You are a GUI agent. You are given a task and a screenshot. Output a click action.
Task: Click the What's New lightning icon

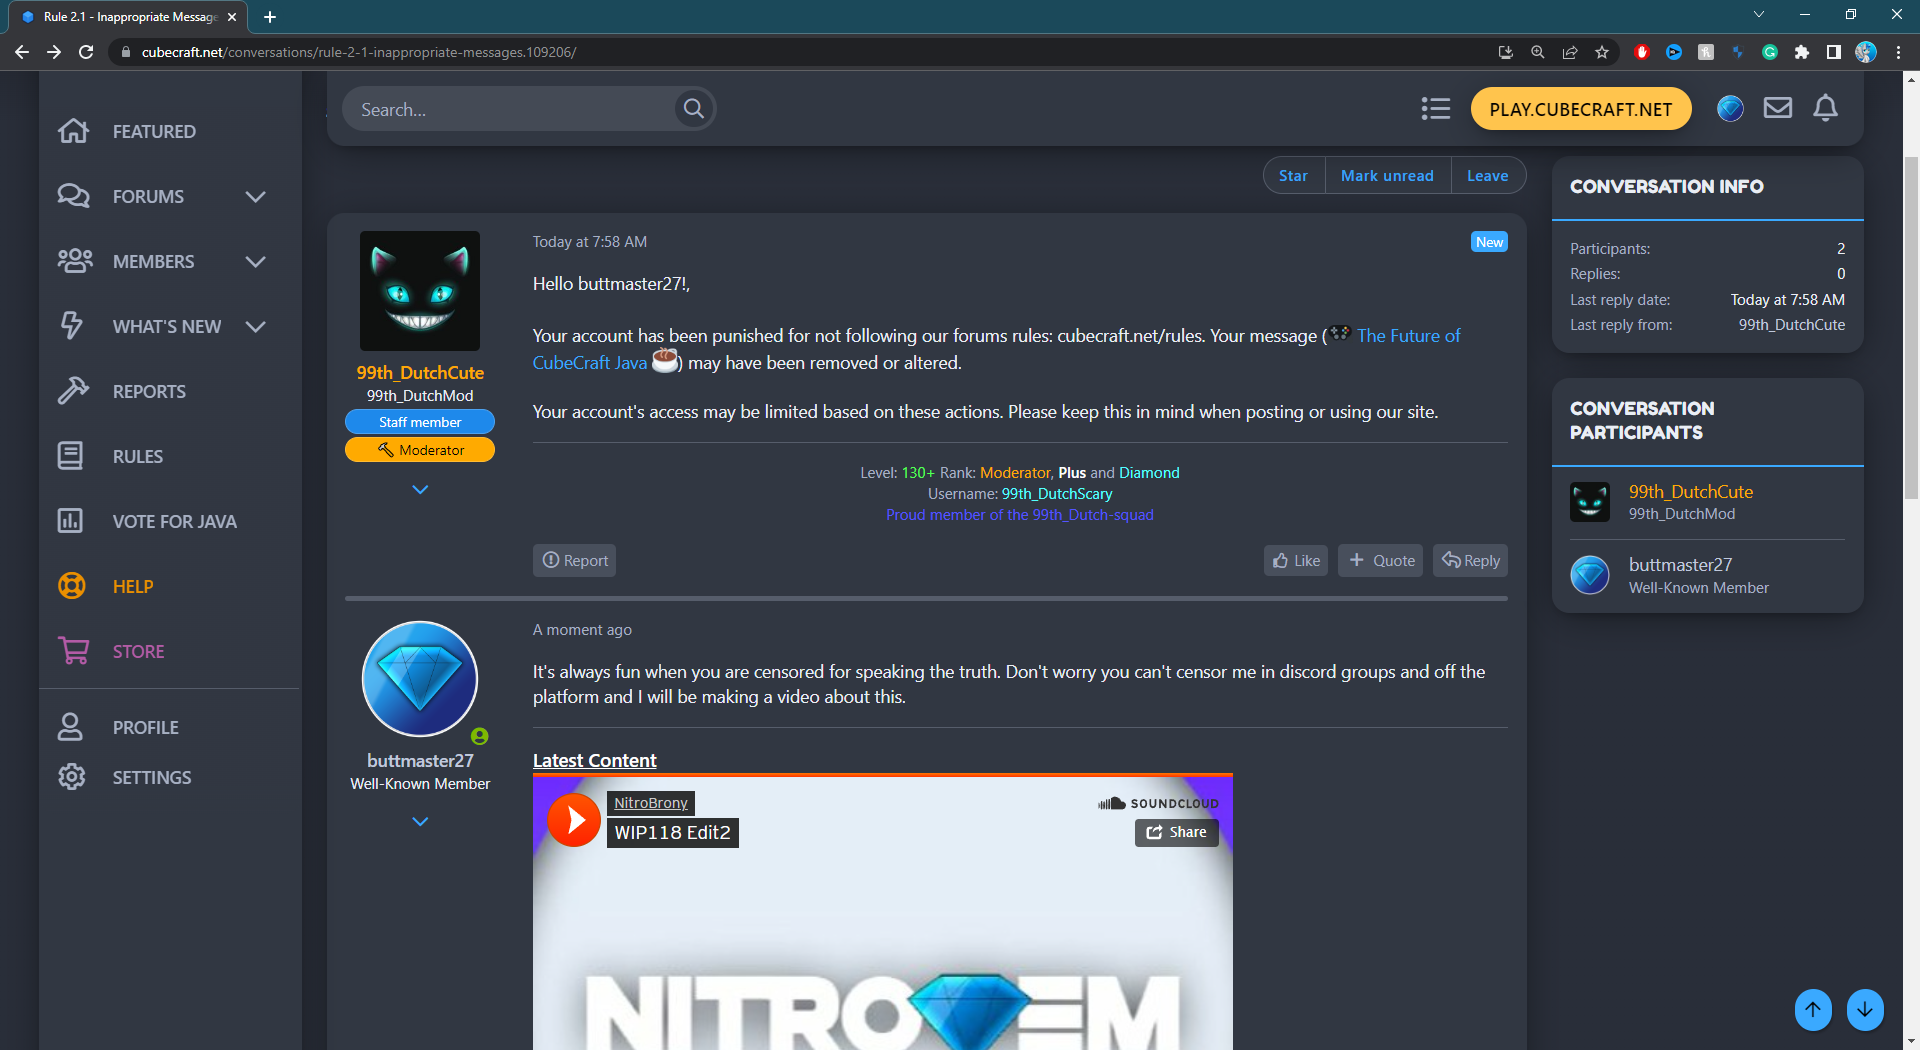72,326
